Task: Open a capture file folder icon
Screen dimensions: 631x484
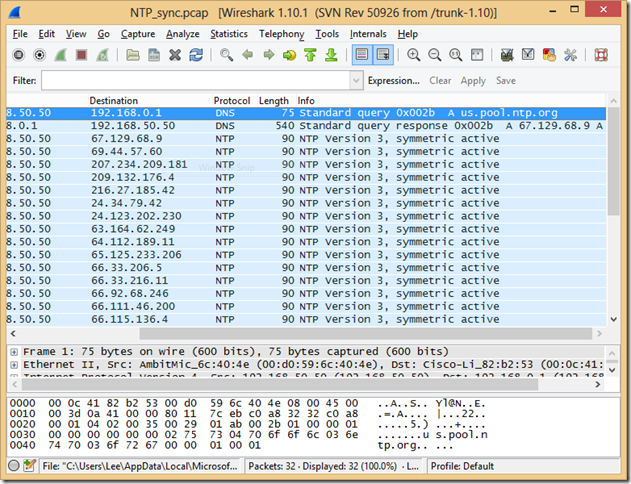Action: click(x=133, y=55)
